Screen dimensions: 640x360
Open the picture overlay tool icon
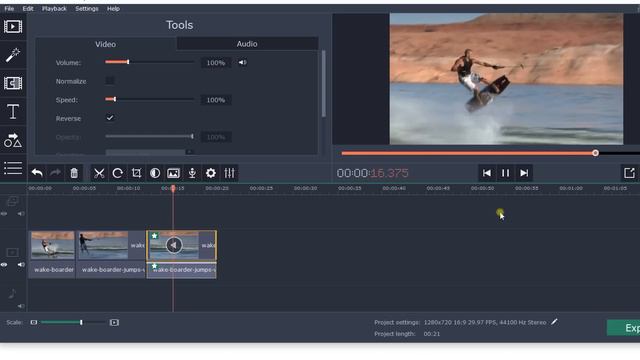(x=173, y=173)
